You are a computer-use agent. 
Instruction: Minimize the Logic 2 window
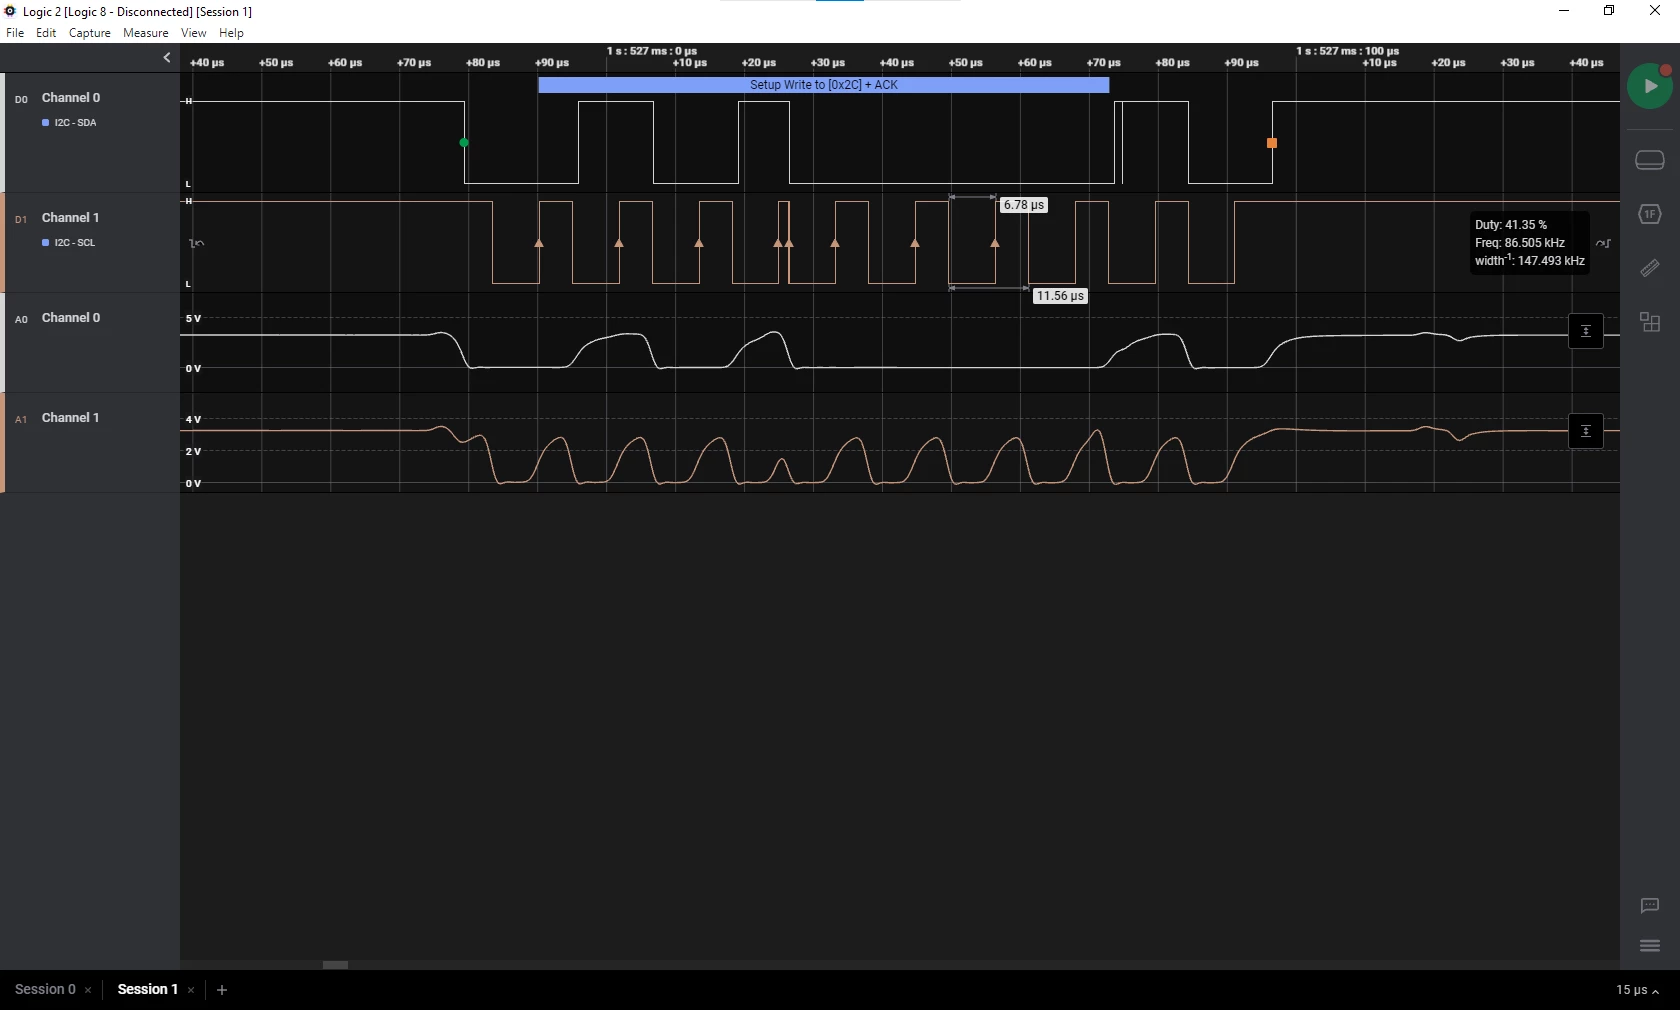(x=1564, y=11)
